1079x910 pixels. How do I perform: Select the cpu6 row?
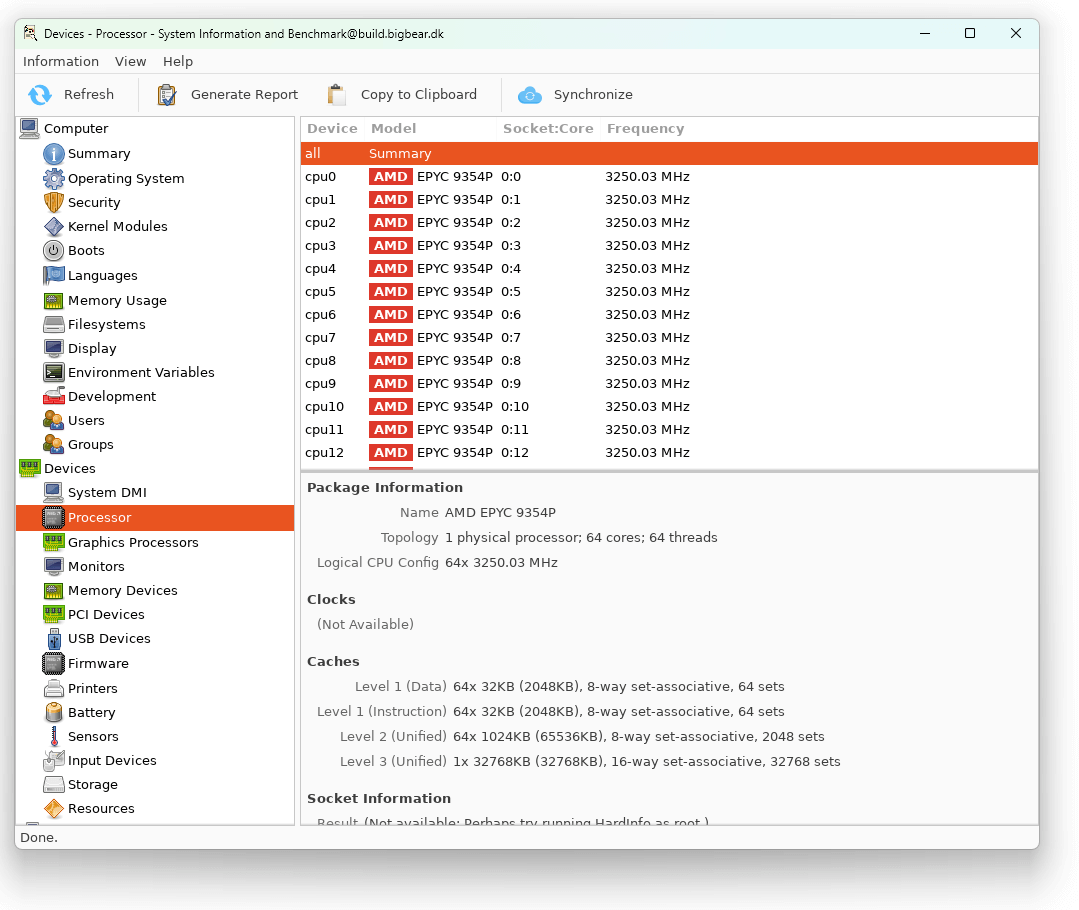(669, 315)
